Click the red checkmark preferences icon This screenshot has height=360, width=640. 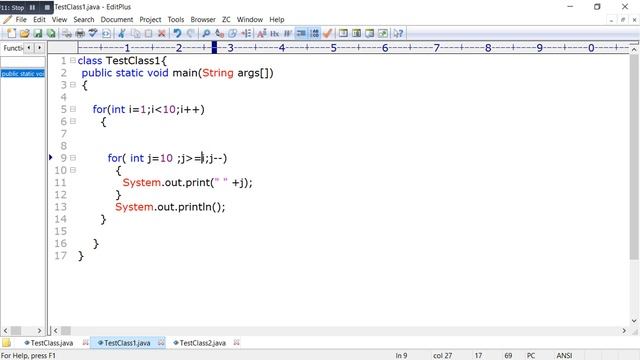tap(327, 33)
